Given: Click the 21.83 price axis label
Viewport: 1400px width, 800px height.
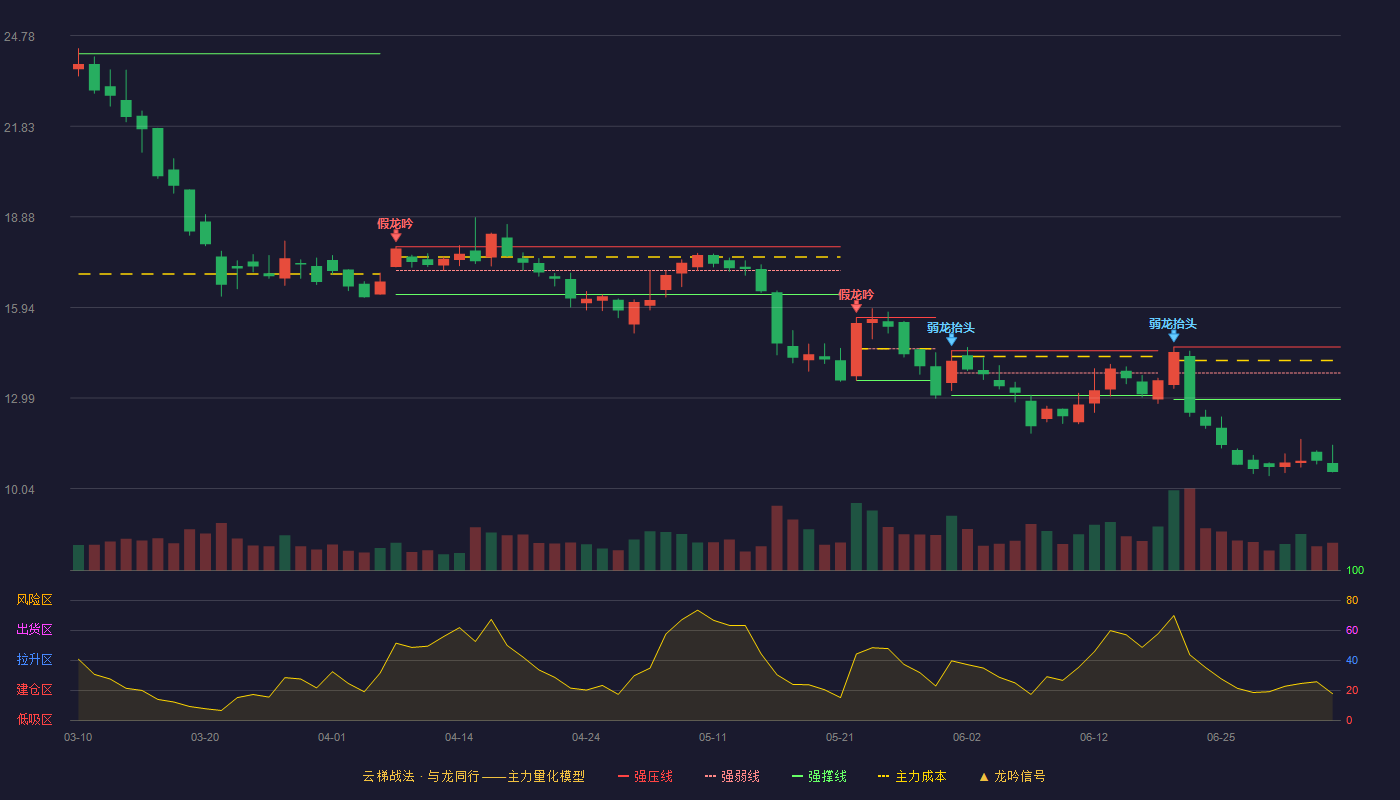Looking at the screenshot, I should [19, 128].
